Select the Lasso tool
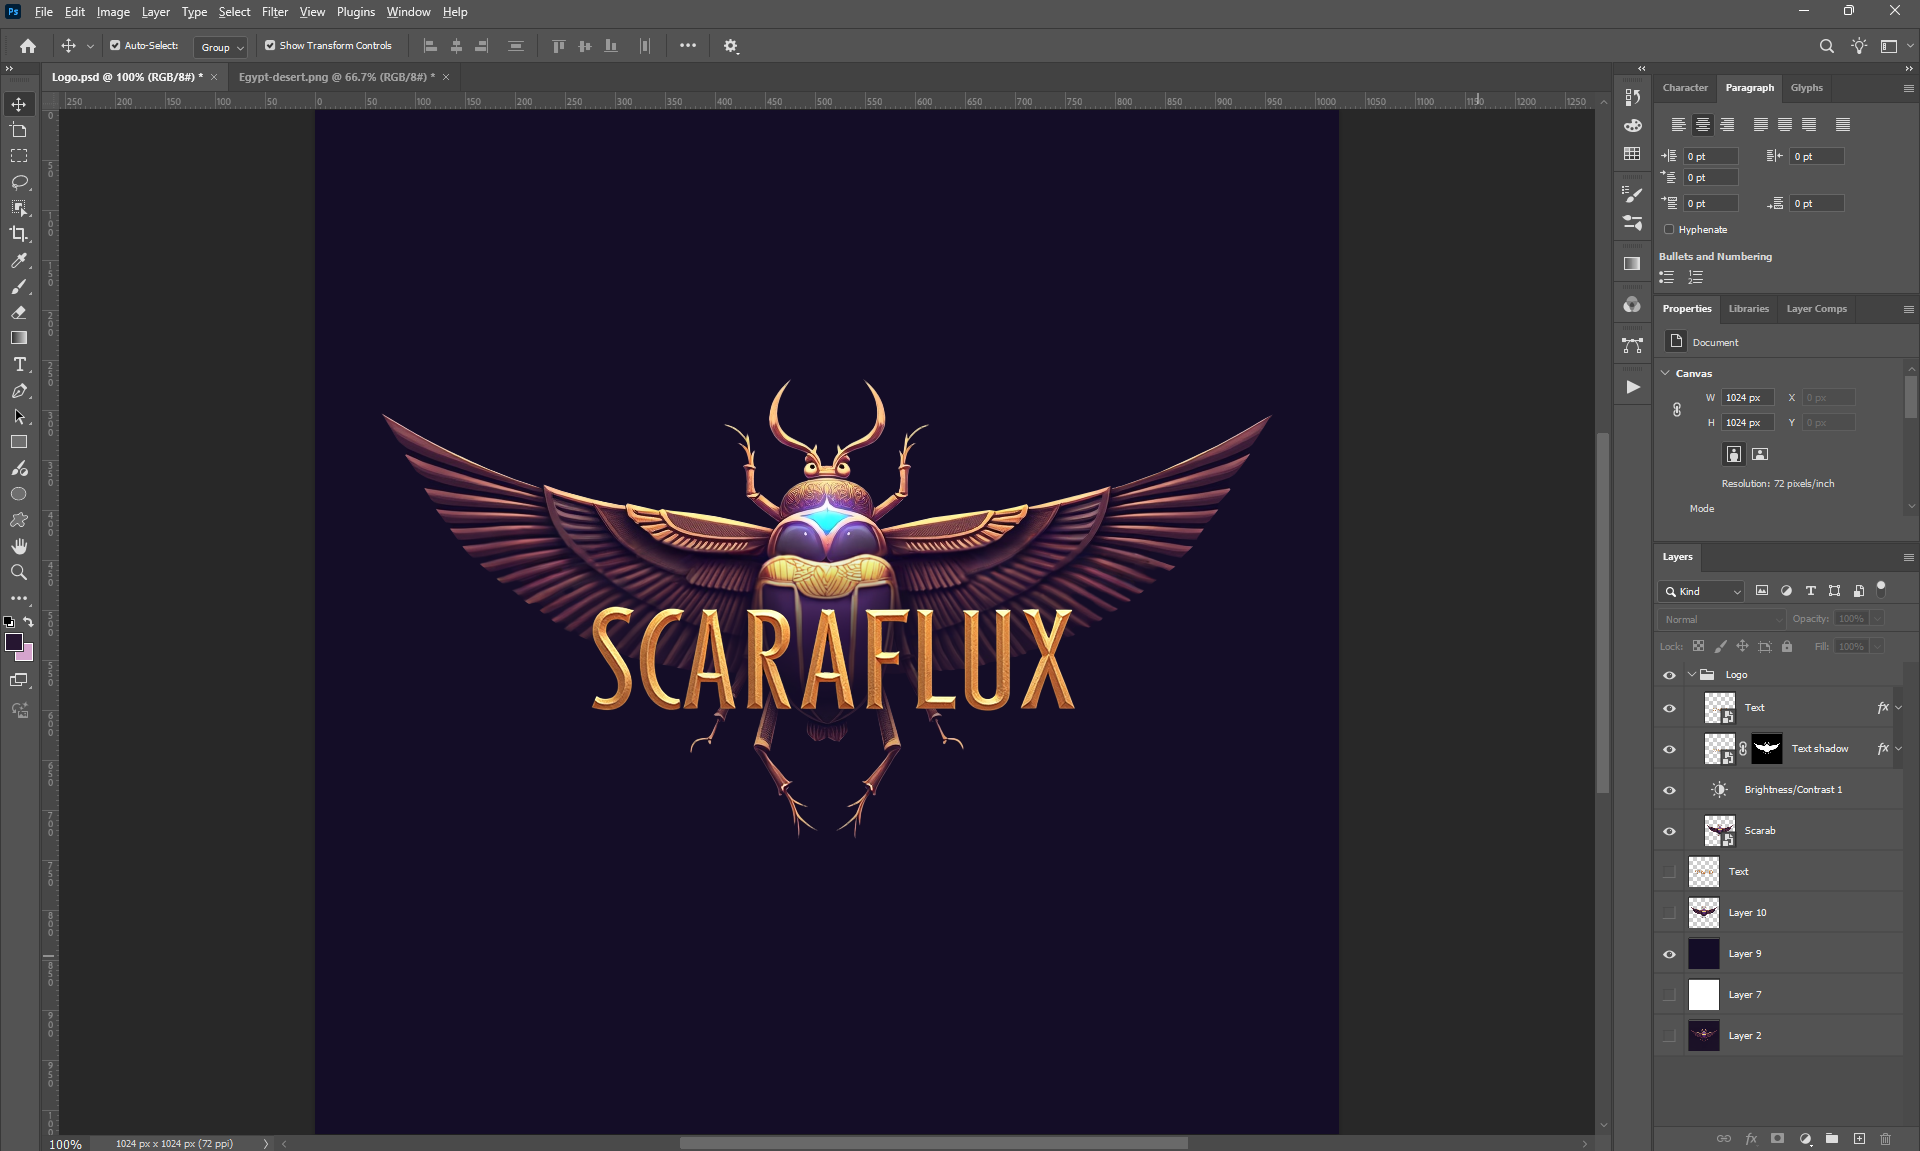The width and height of the screenshot is (1920, 1151). click(x=19, y=182)
